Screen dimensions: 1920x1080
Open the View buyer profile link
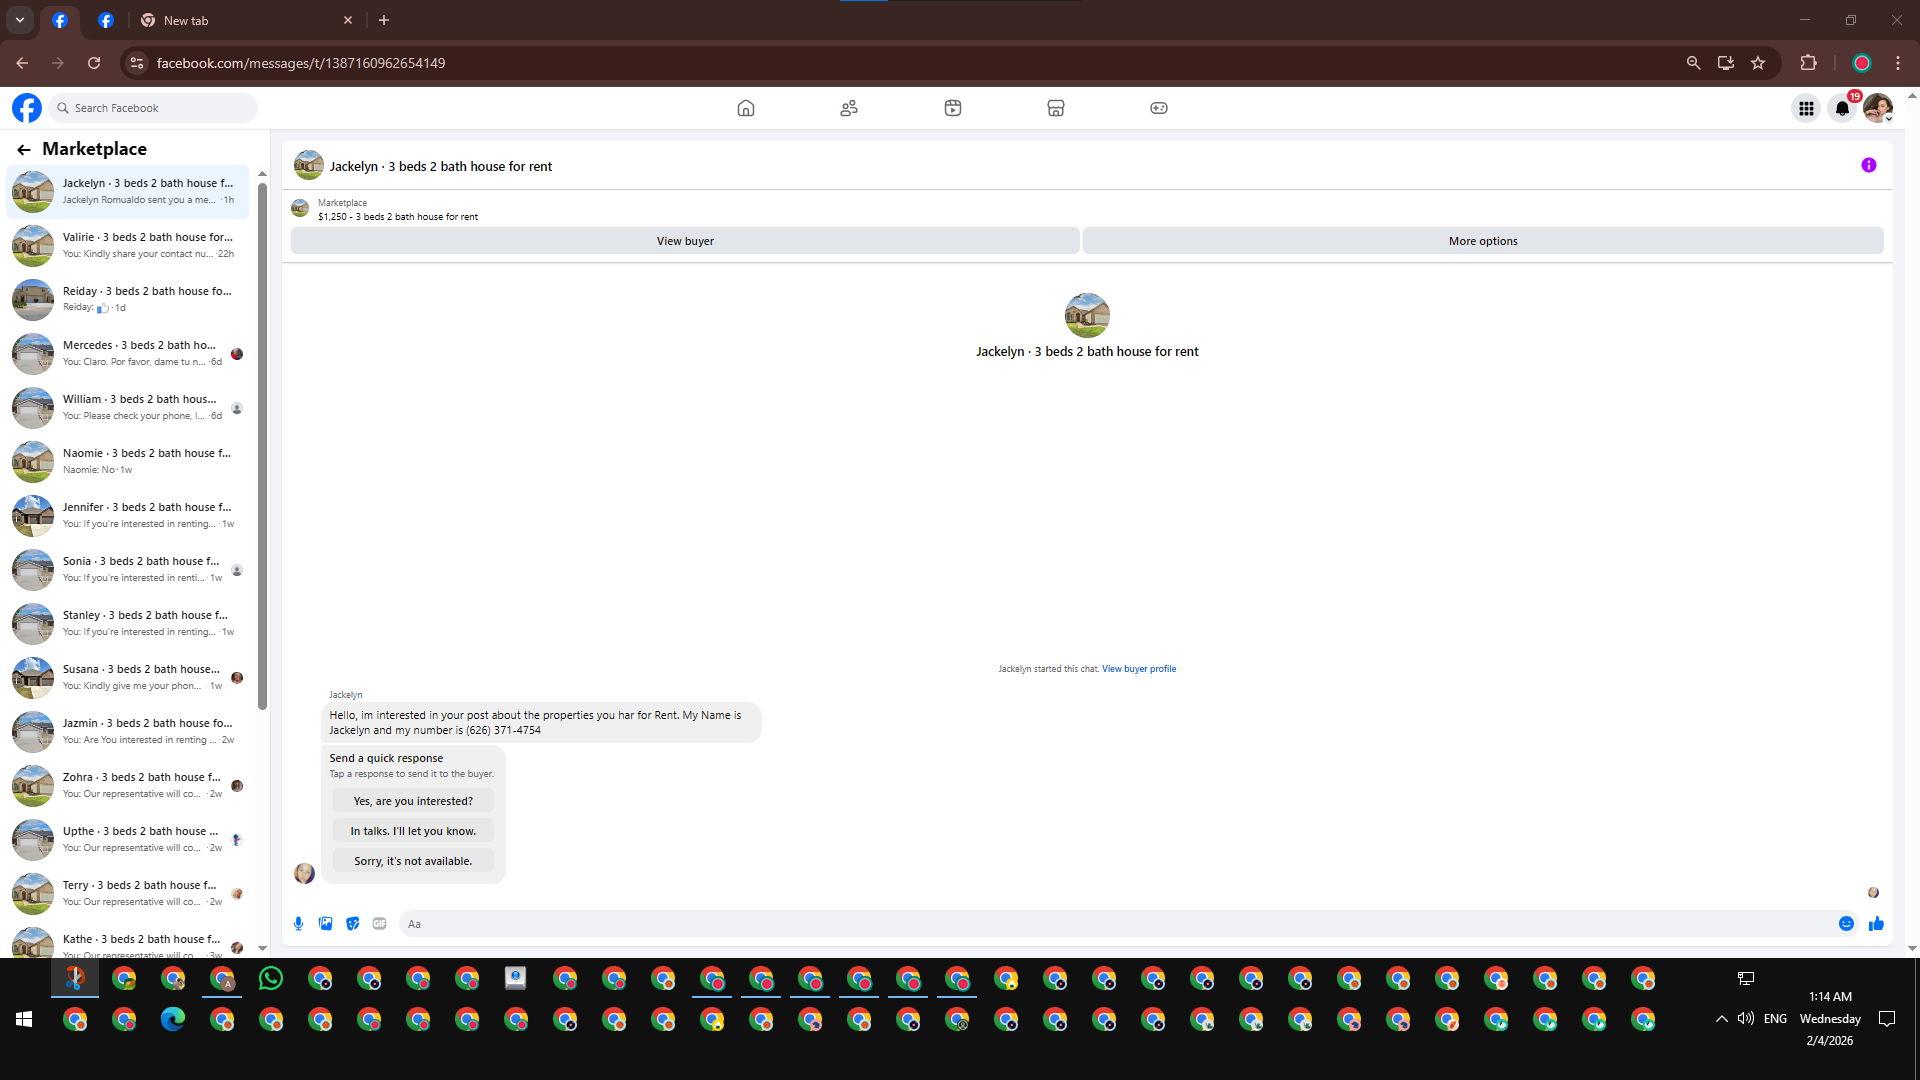1138,669
